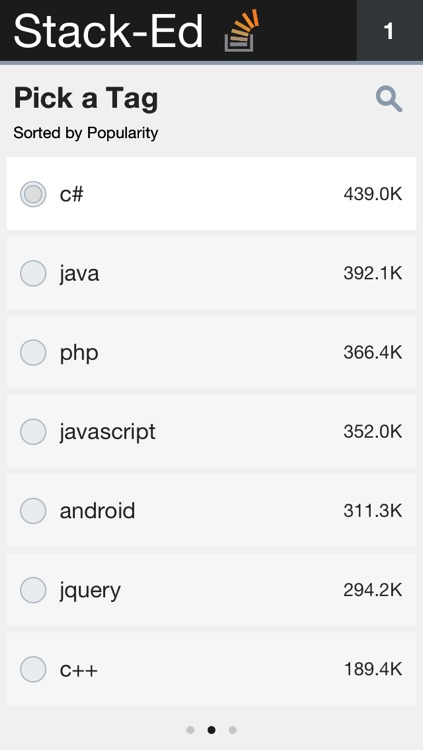Tap the active middle page dot
This screenshot has width=423, height=750.
(x=212, y=730)
